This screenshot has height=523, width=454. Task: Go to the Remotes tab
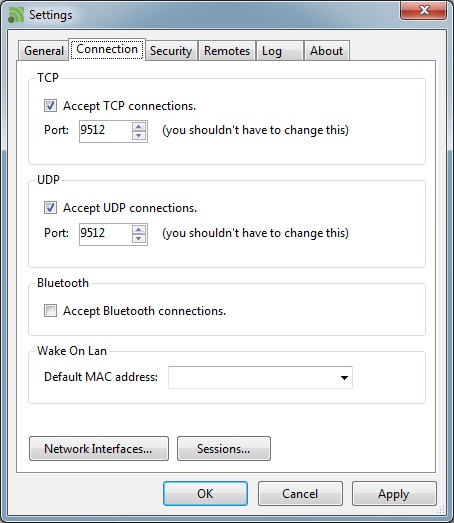(x=227, y=51)
